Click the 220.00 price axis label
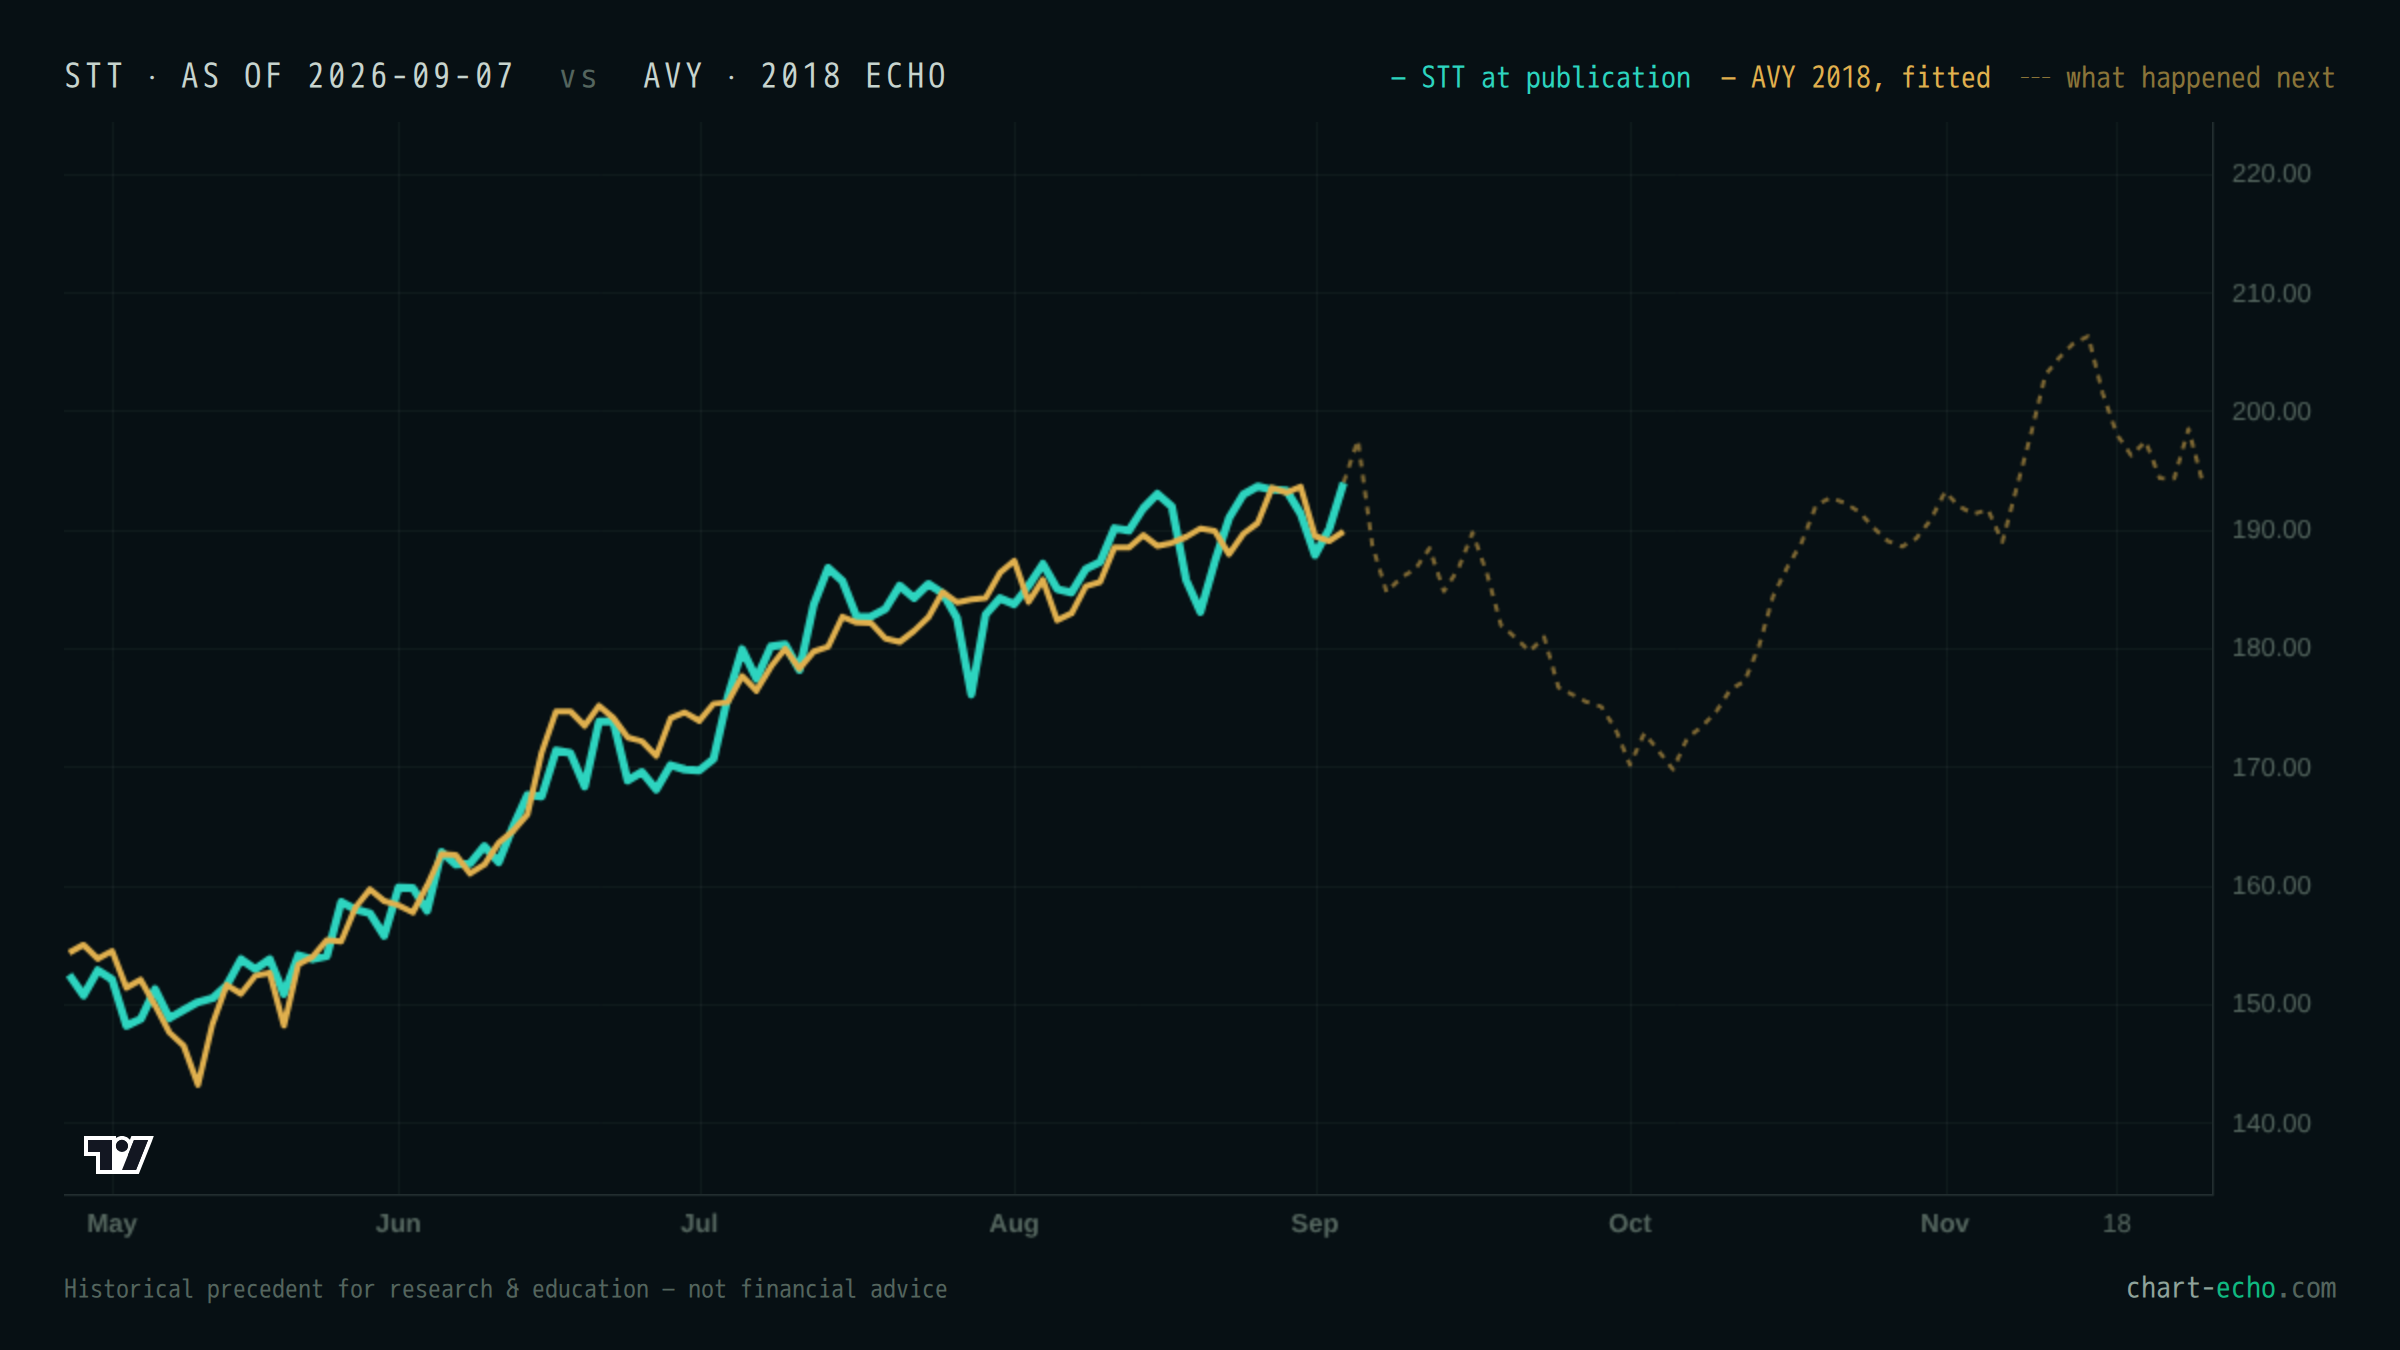 click(2271, 174)
